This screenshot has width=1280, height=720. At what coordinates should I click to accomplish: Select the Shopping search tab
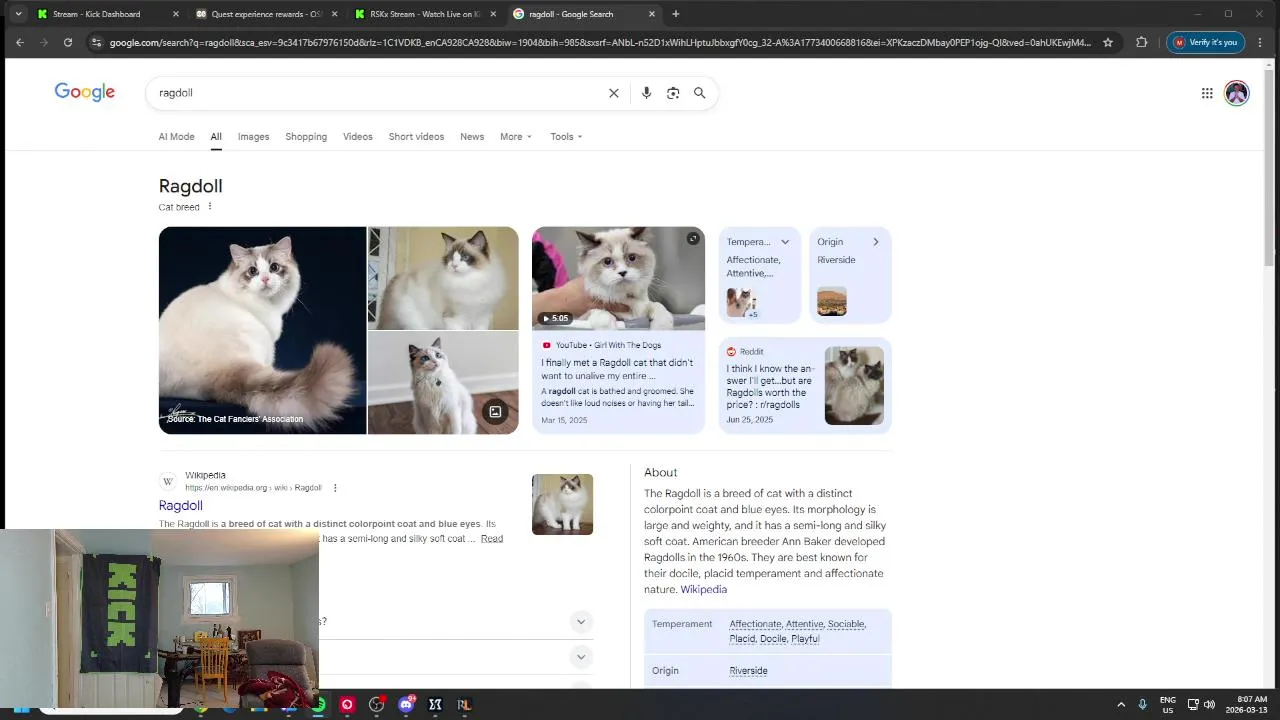306,137
